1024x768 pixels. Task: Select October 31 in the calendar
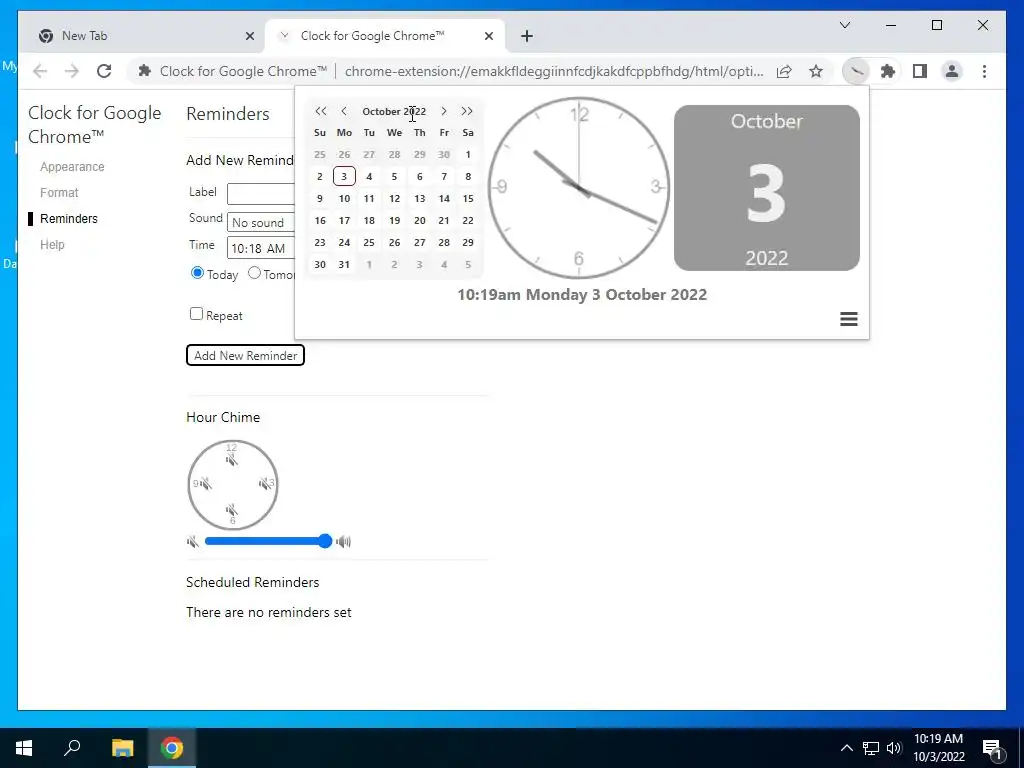(x=344, y=264)
